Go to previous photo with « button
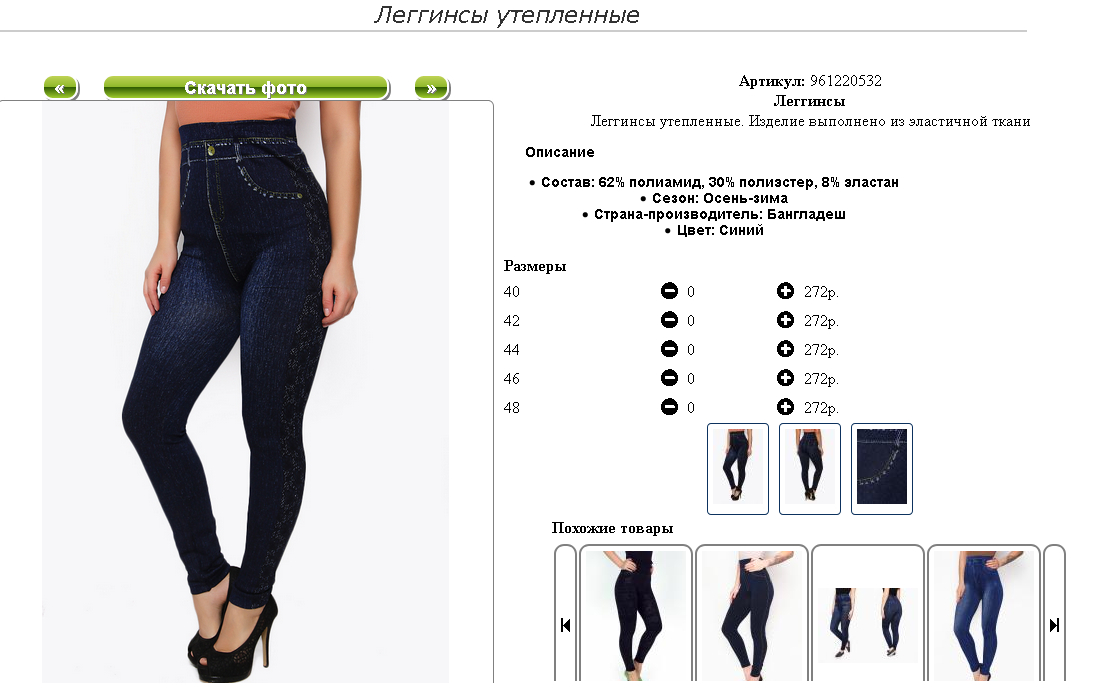 click(x=60, y=88)
